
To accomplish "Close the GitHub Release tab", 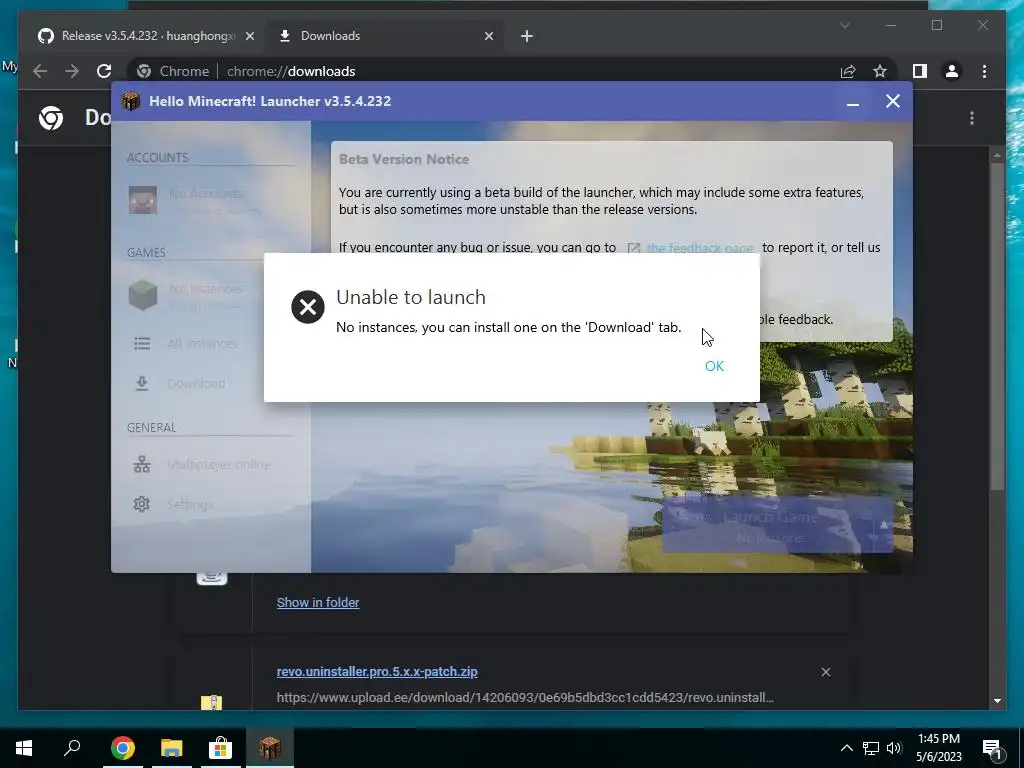I will (x=249, y=36).
